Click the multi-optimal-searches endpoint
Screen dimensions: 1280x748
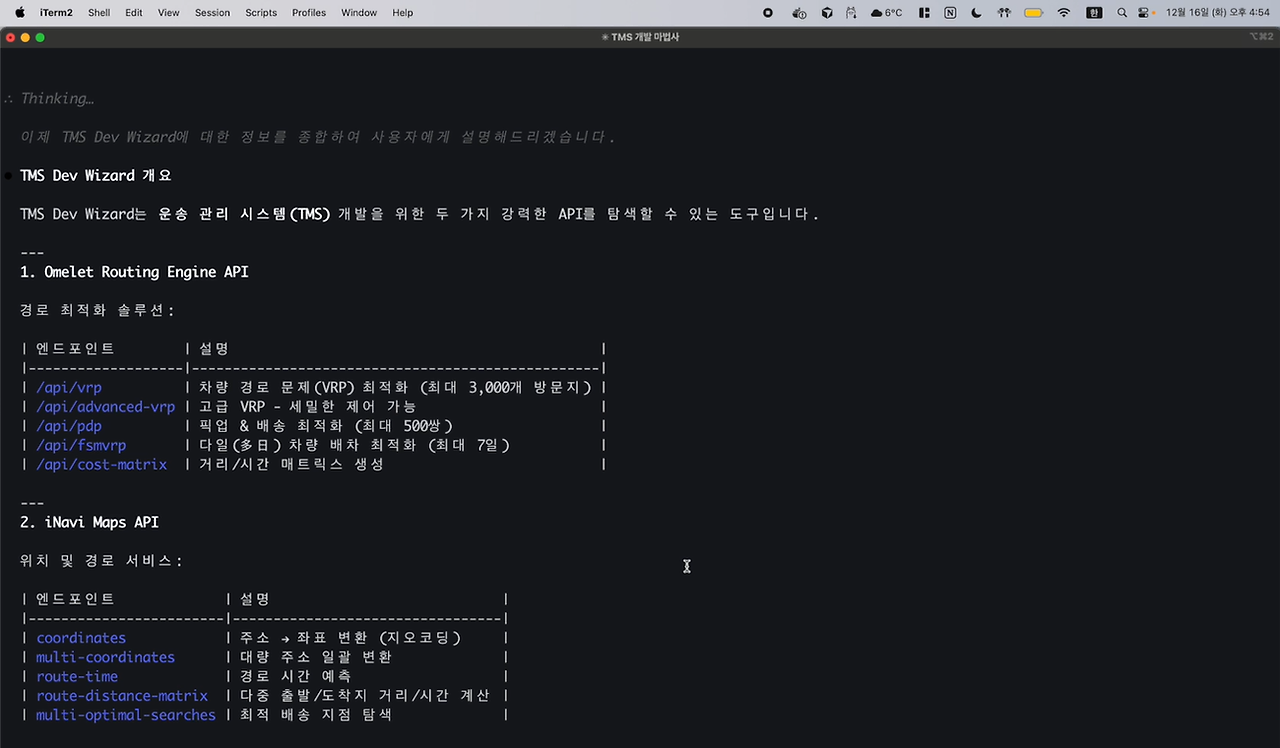(x=126, y=715)
